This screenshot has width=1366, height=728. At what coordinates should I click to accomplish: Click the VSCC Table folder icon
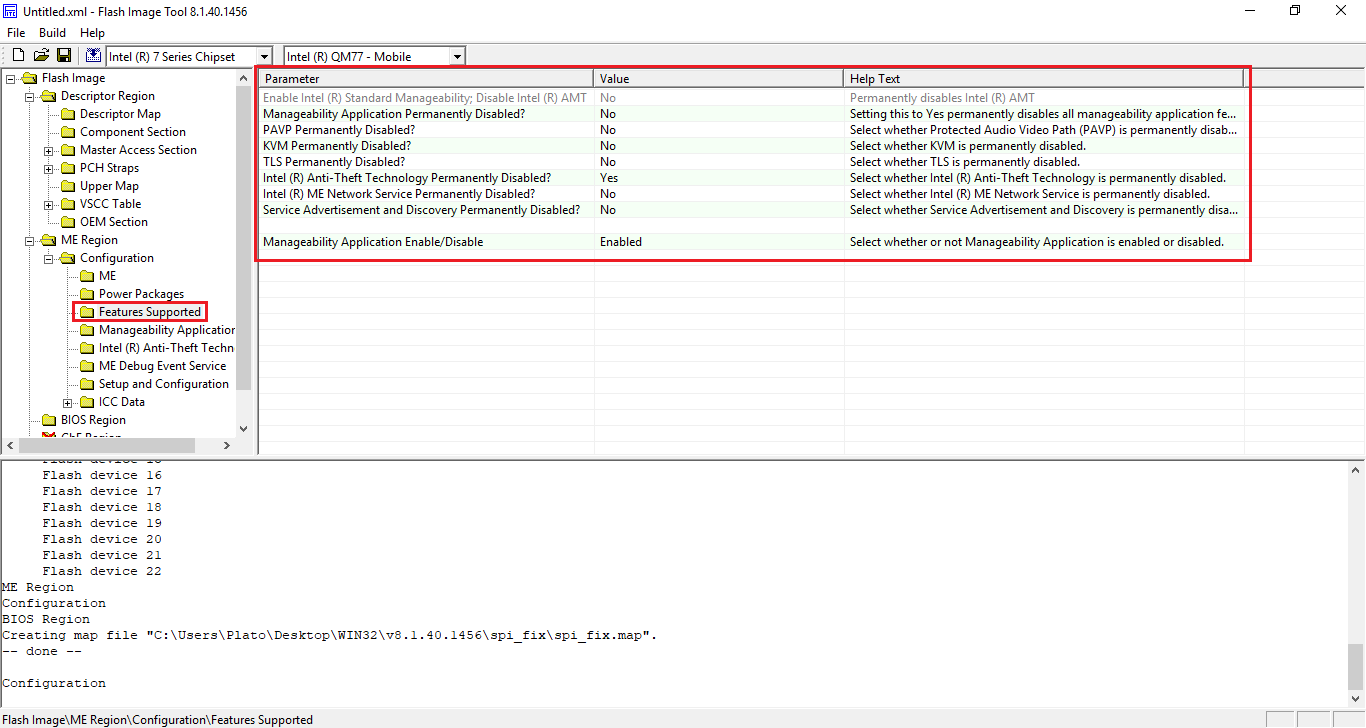point(68,204)
